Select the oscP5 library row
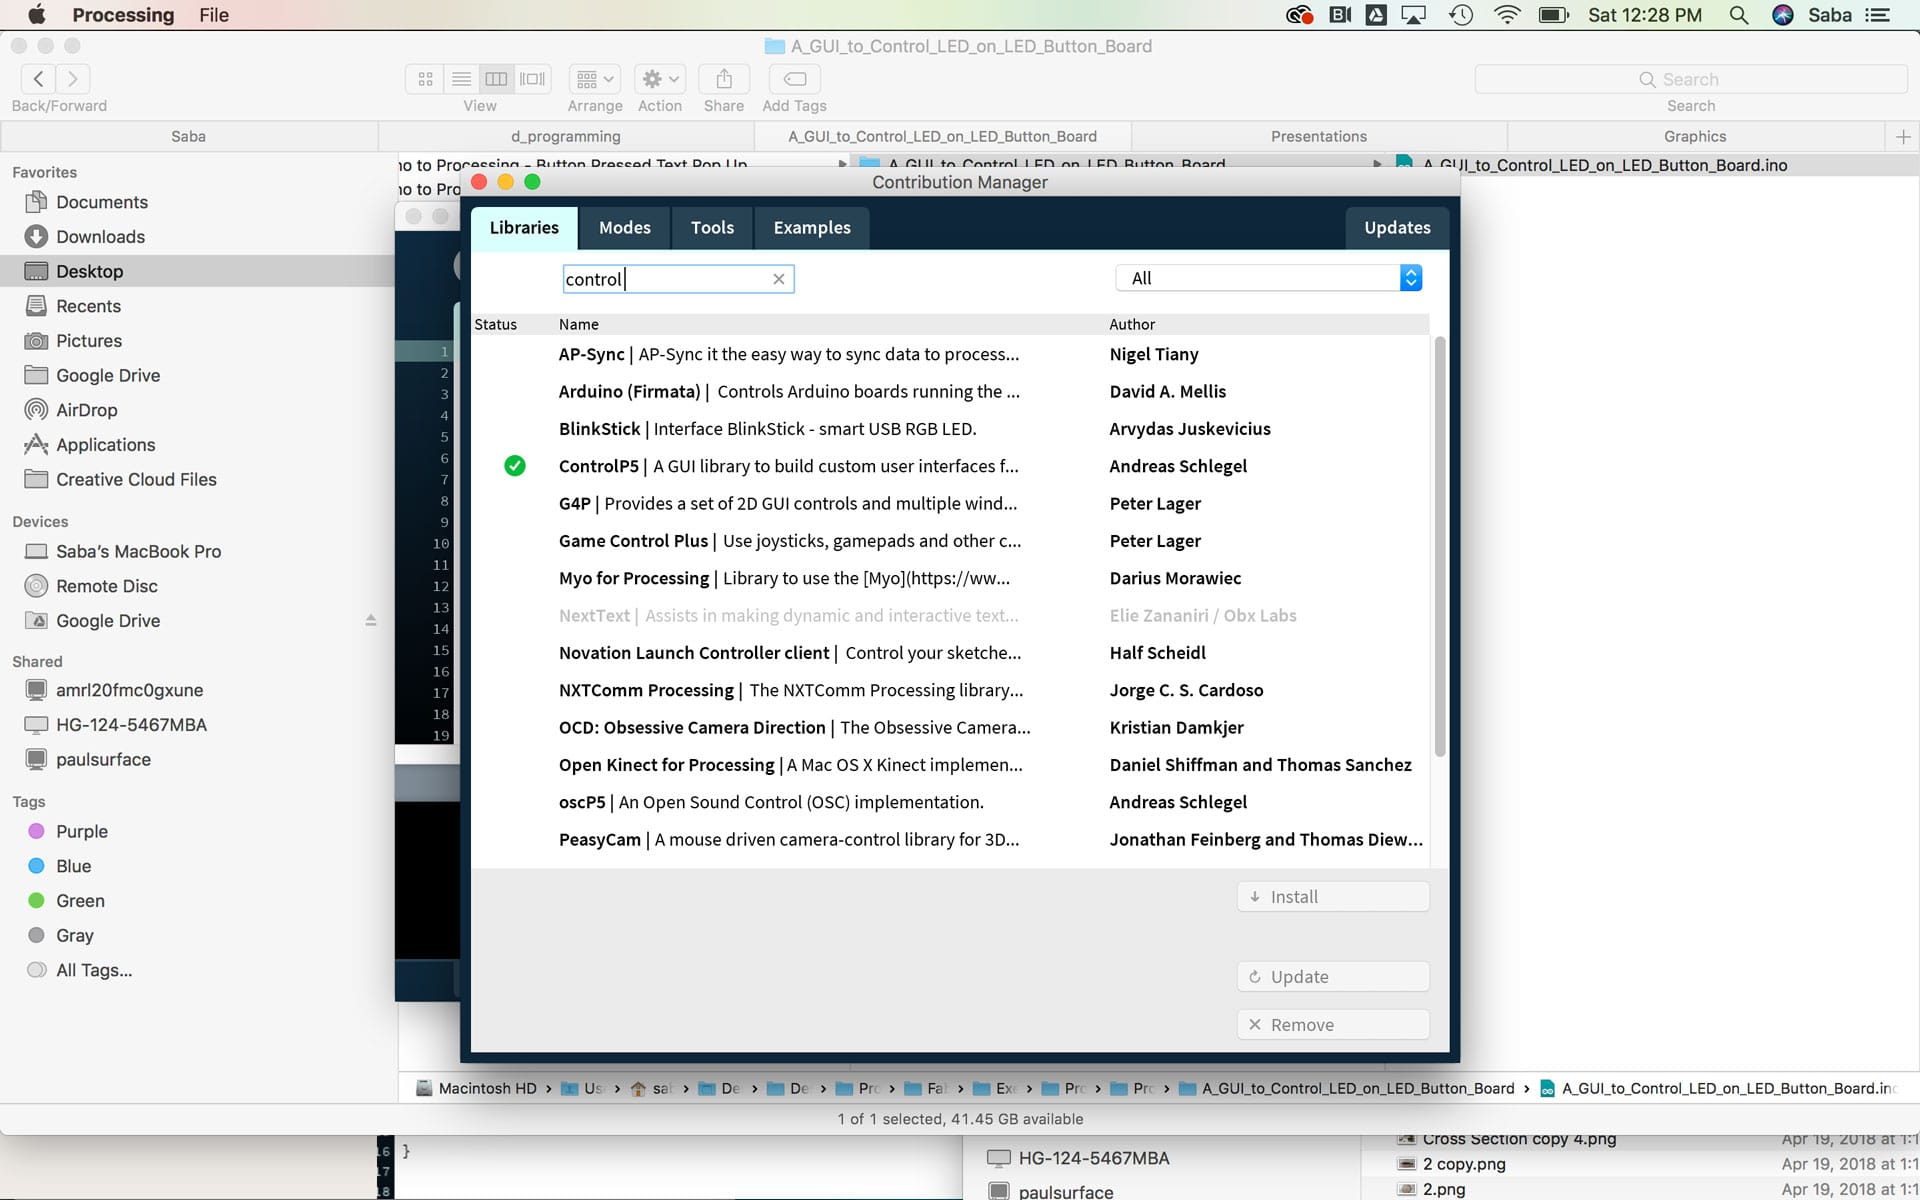 pos(950,802)
